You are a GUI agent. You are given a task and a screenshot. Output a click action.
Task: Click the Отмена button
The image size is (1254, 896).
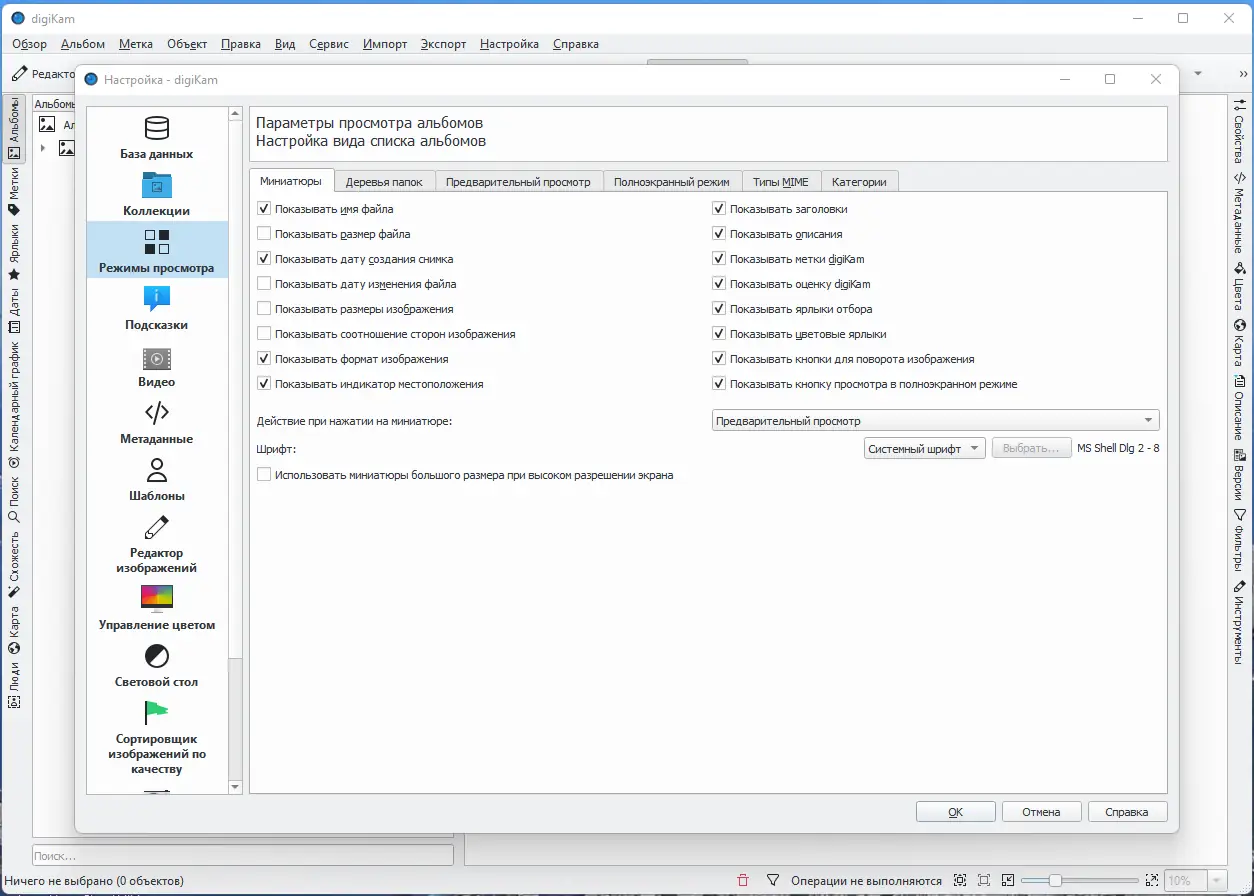(1042, 812)
